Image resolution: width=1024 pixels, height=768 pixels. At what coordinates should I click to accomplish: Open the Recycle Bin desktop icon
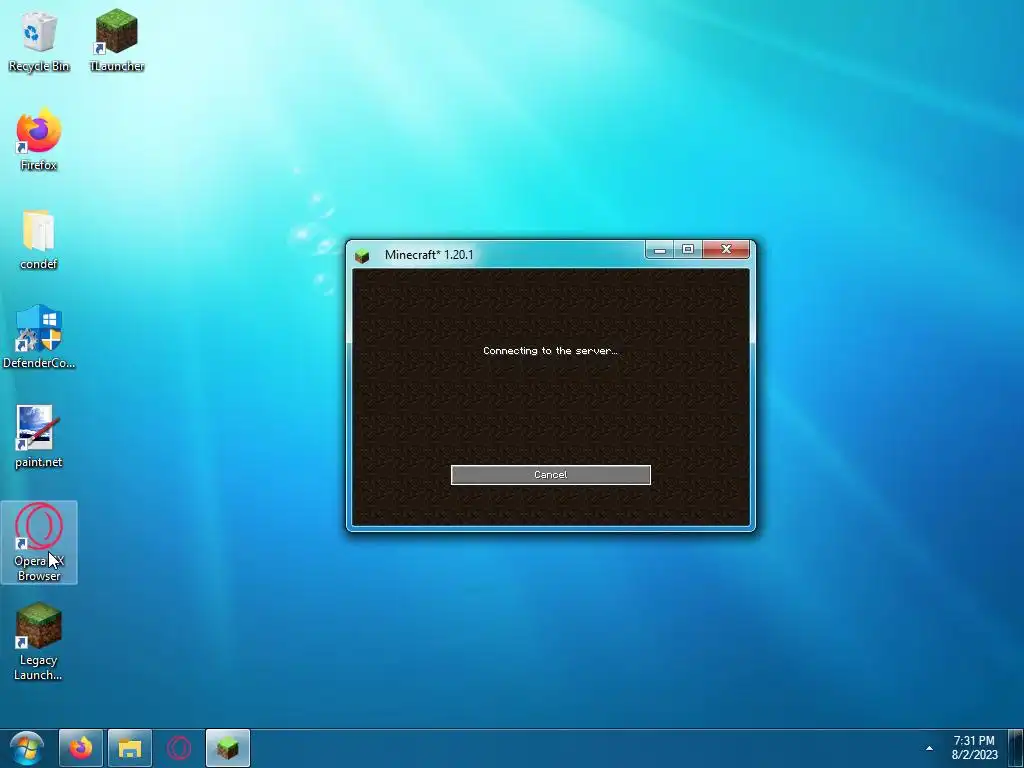(x=39, y=41)
